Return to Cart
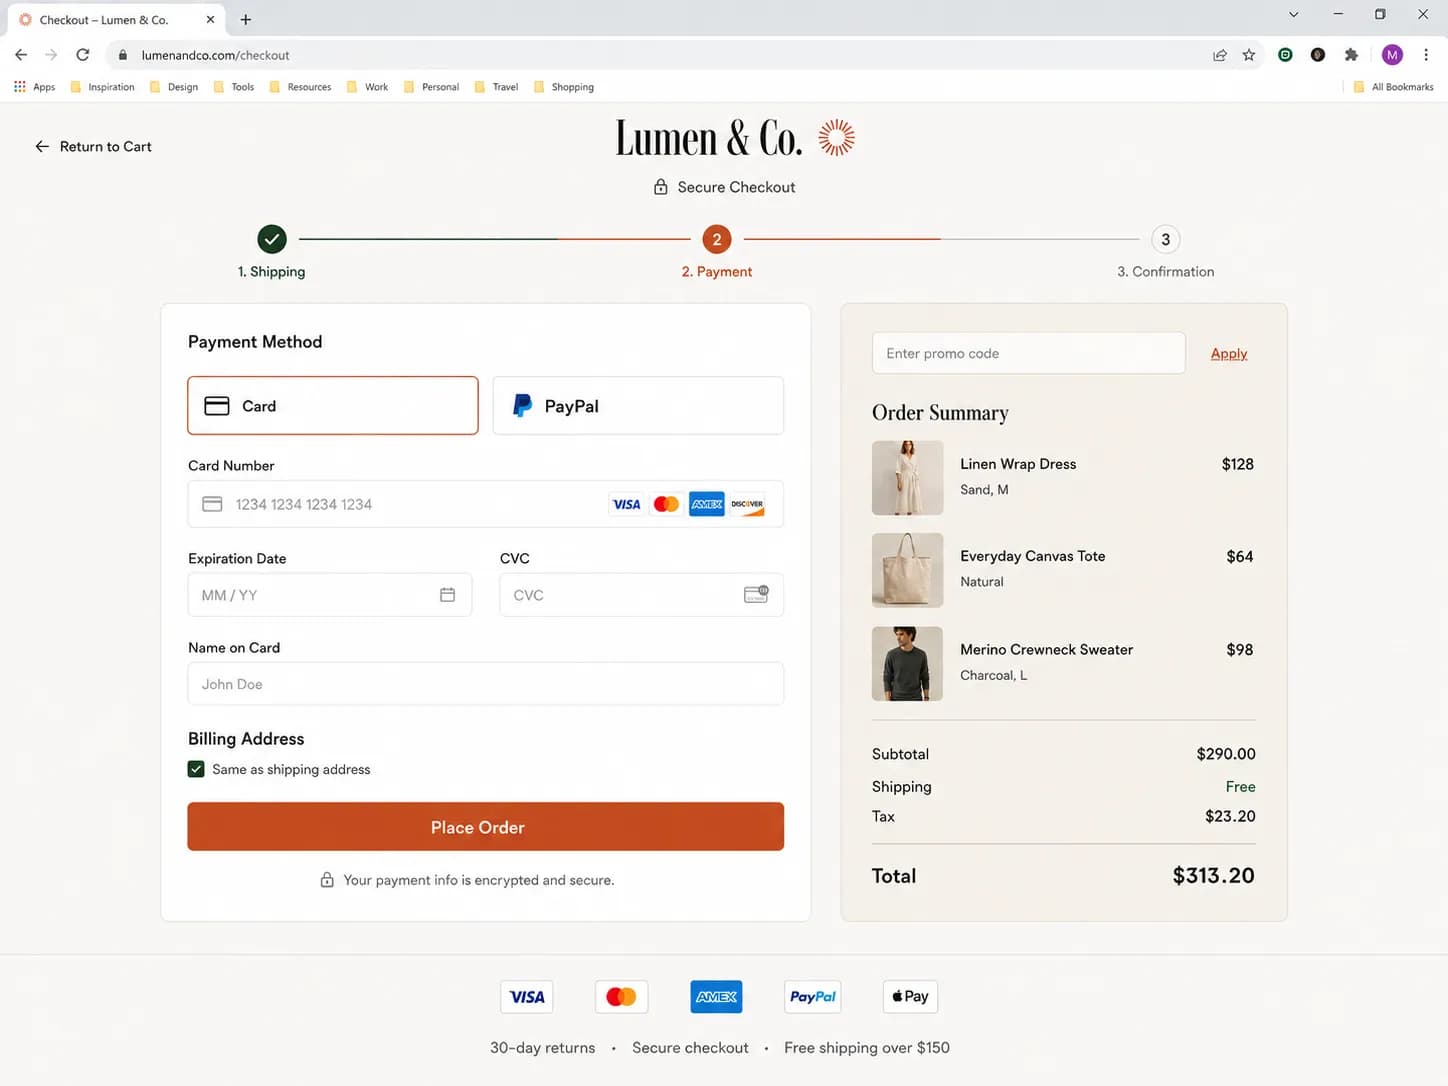This screenshot has height=1086, width=1448. point(93,147)
